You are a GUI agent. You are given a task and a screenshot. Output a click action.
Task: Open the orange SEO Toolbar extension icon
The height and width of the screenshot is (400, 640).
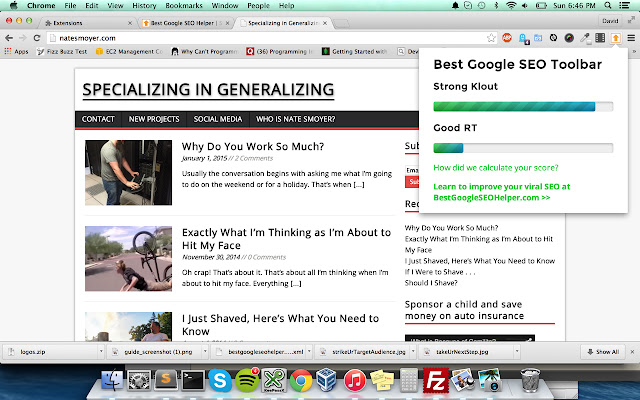point(615,38)
